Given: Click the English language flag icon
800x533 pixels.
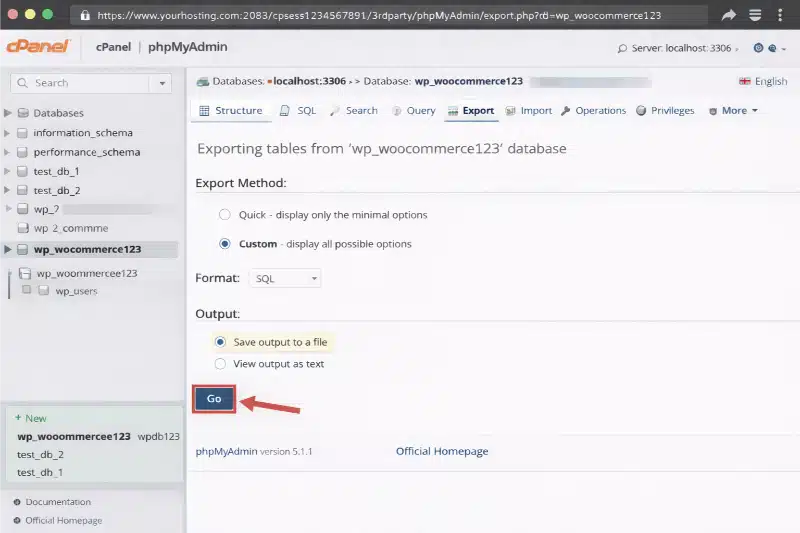Looking at the screenshot, I should (x=744, y=82).
